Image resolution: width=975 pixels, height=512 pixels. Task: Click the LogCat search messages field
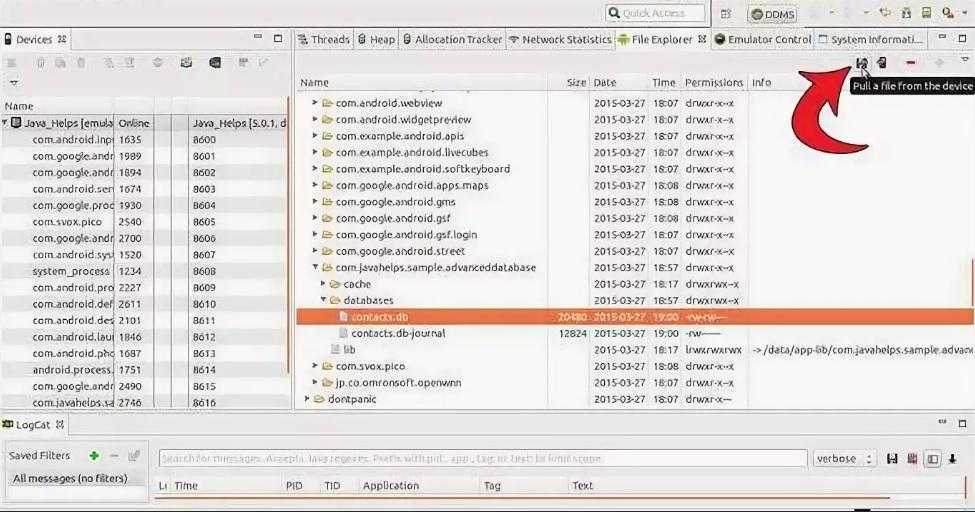click(x=482, y=459)
